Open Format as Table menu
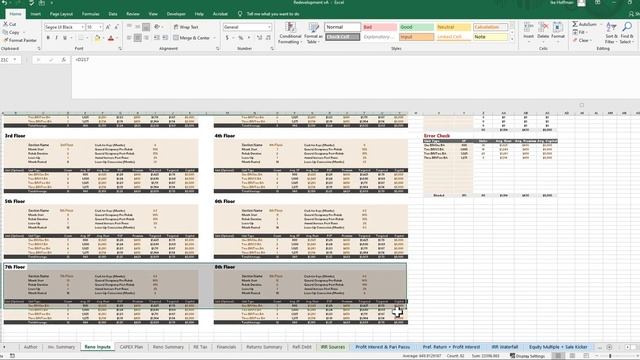 [313, 33]
